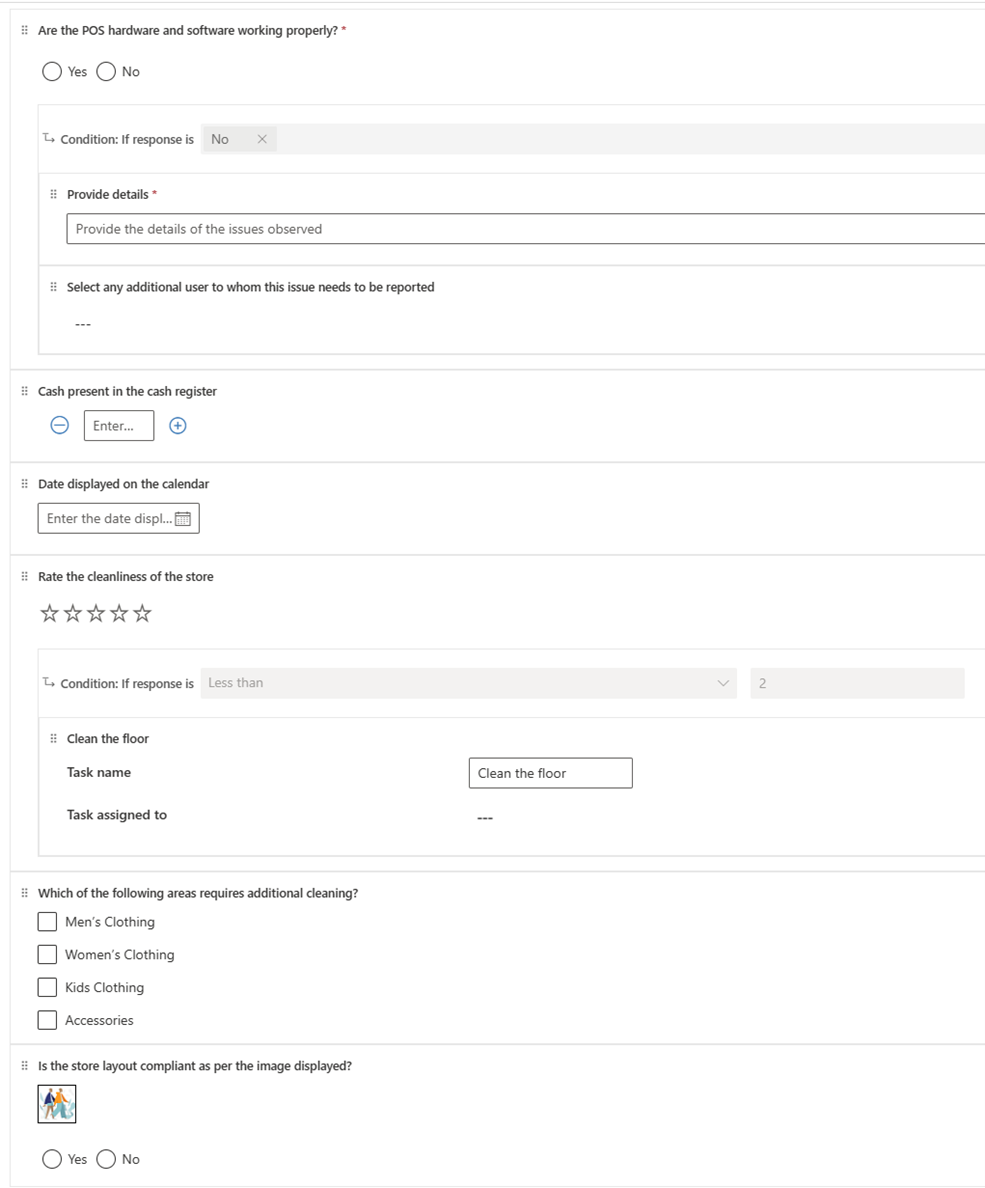Edit the Task name field Clean the floor

[x=551, y=773]
